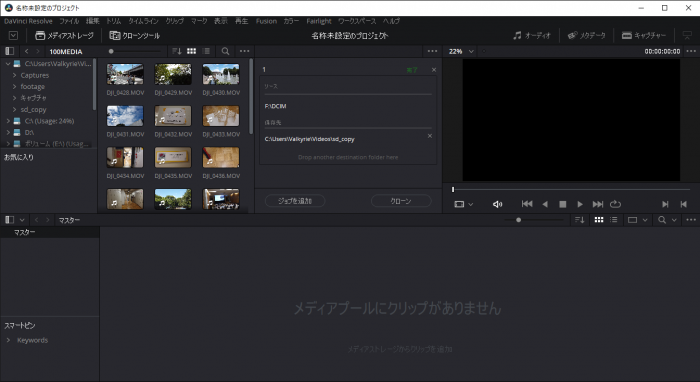Viewport: 700px width, 382px height.
Task: Open media storage options three-dot menu
Action: click(245, 51)
